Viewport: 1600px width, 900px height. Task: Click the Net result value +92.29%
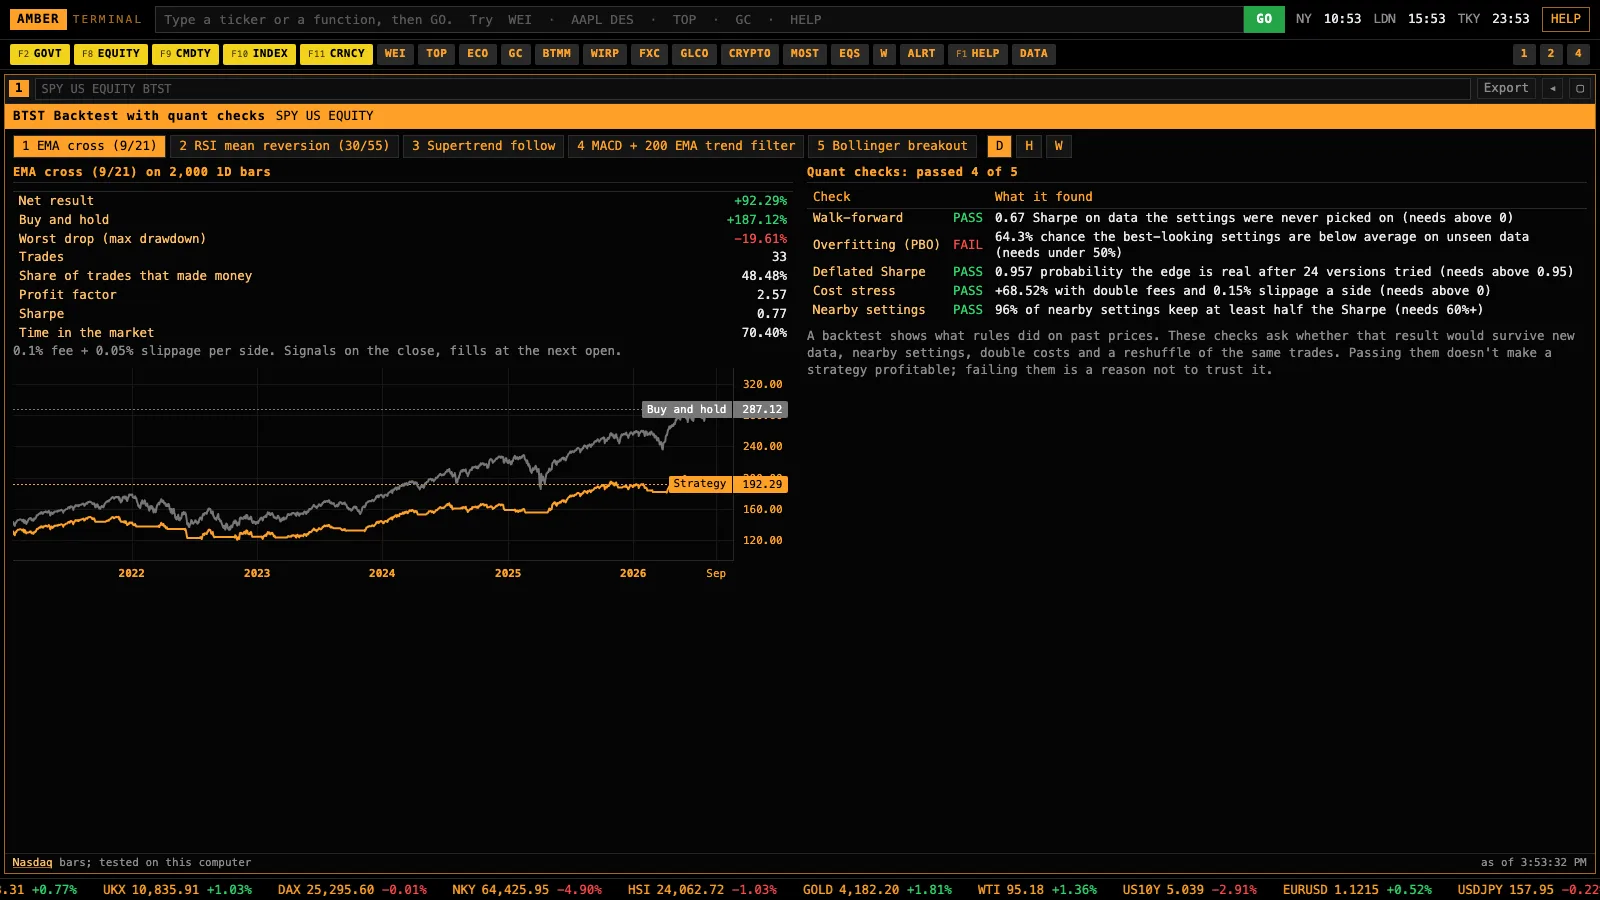click(760, 201)
